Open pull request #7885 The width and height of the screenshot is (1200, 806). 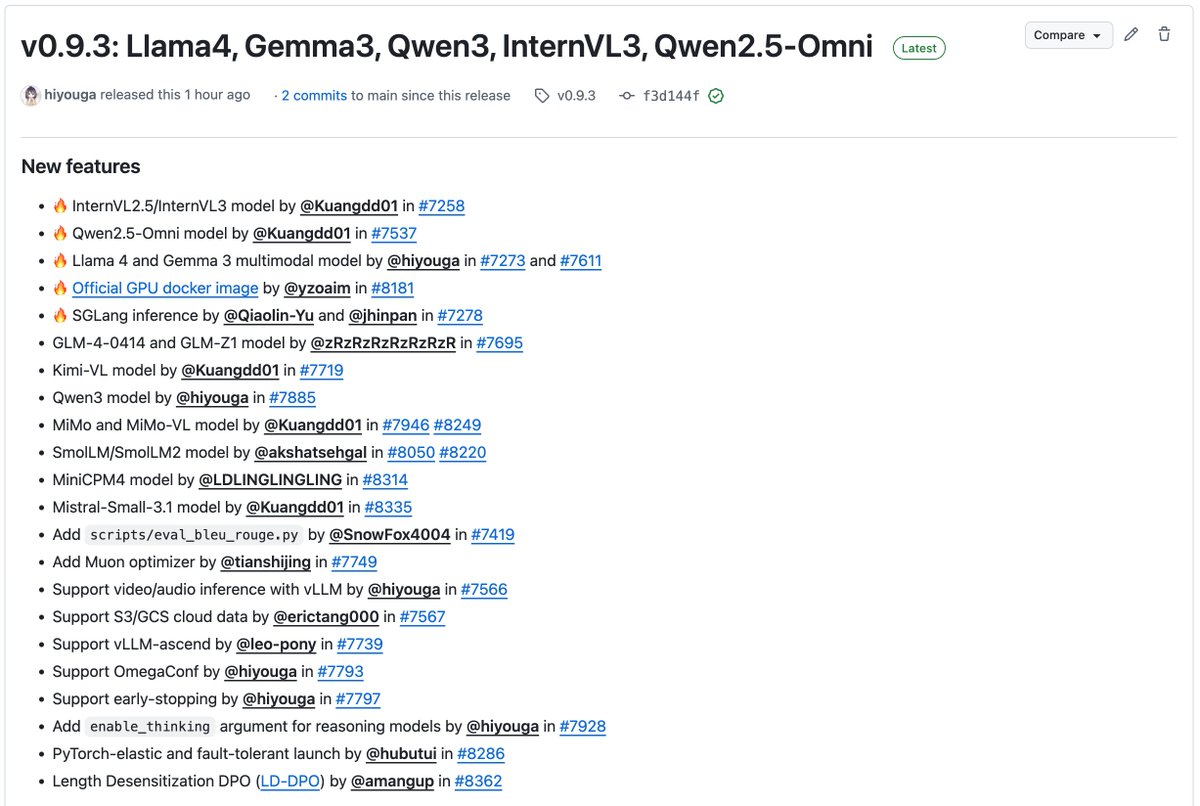[292, 397]
